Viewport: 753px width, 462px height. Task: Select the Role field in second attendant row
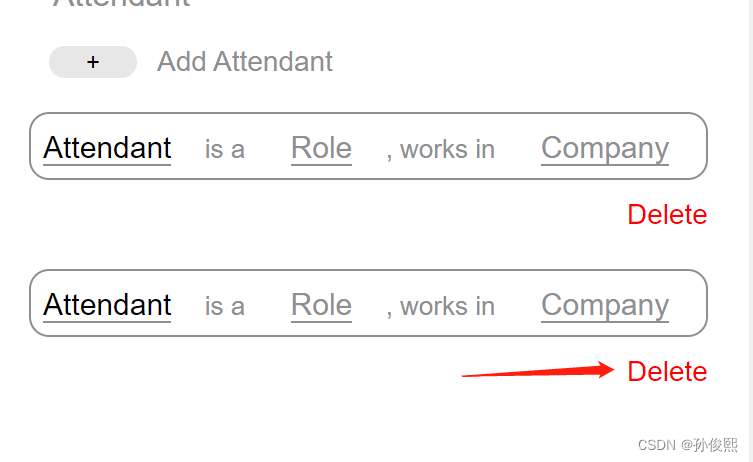321,305
